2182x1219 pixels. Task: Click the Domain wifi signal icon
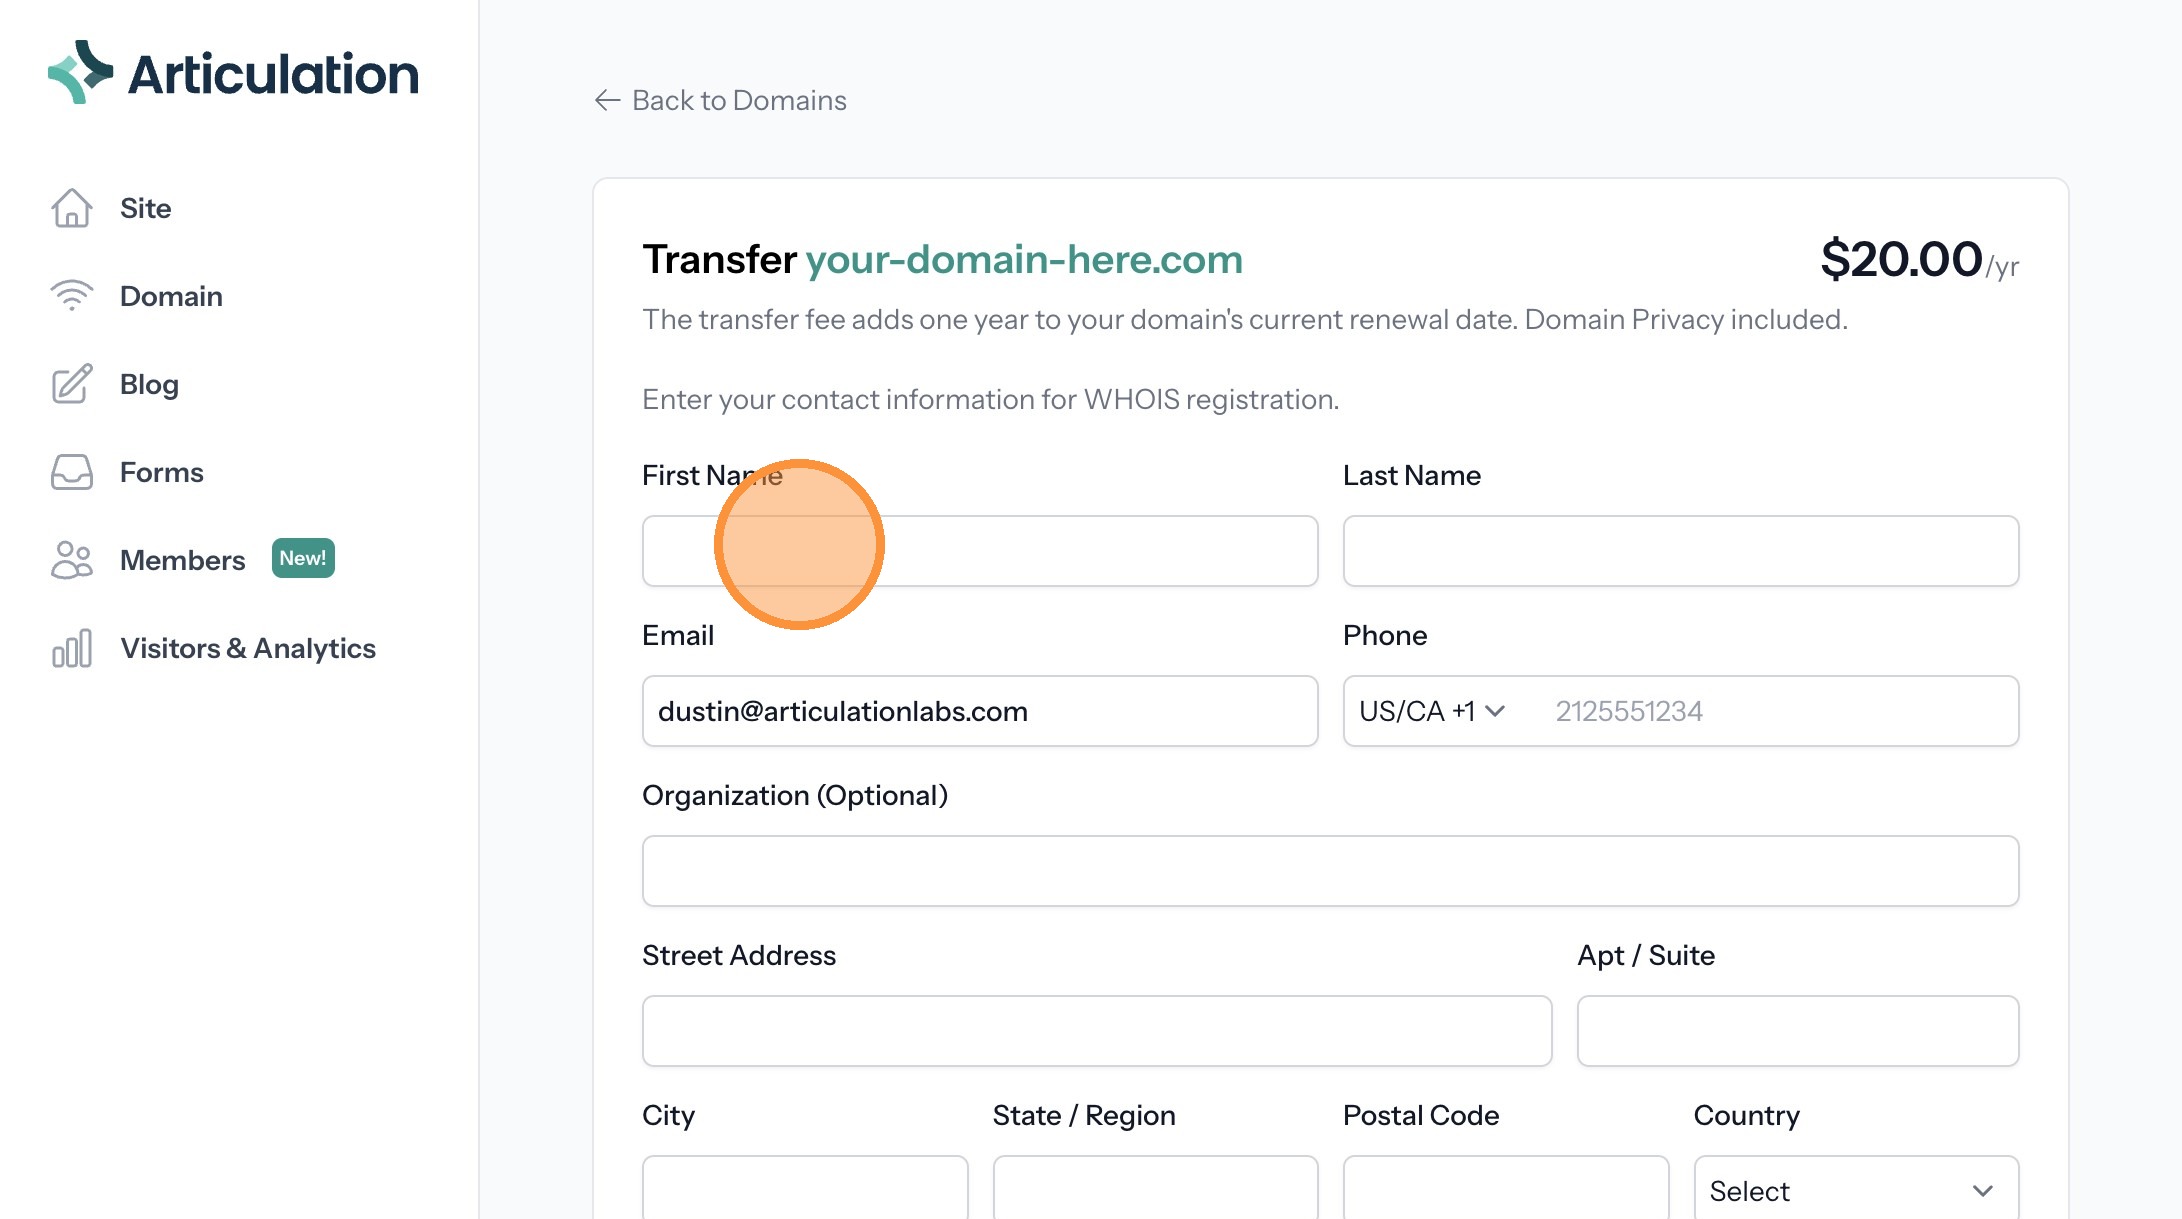coord(72,296)
